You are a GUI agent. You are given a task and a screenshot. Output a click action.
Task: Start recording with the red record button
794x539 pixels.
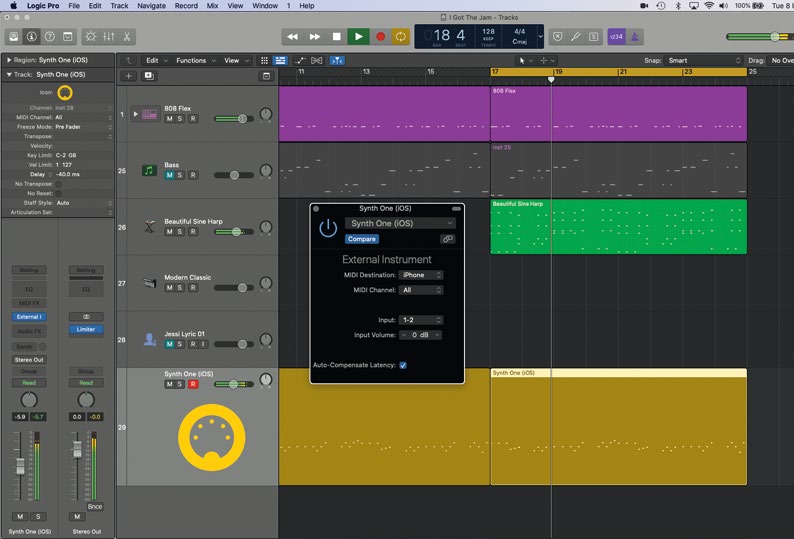click(380, 36)
